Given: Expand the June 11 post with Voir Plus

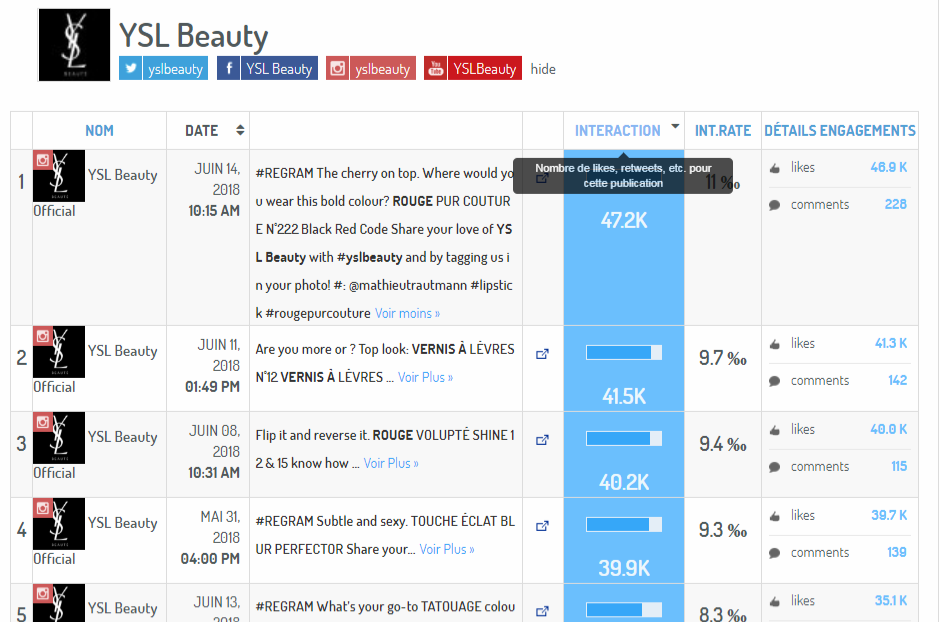Looking at the screenshot, I should pyautogui.click(x=425, y=378).
